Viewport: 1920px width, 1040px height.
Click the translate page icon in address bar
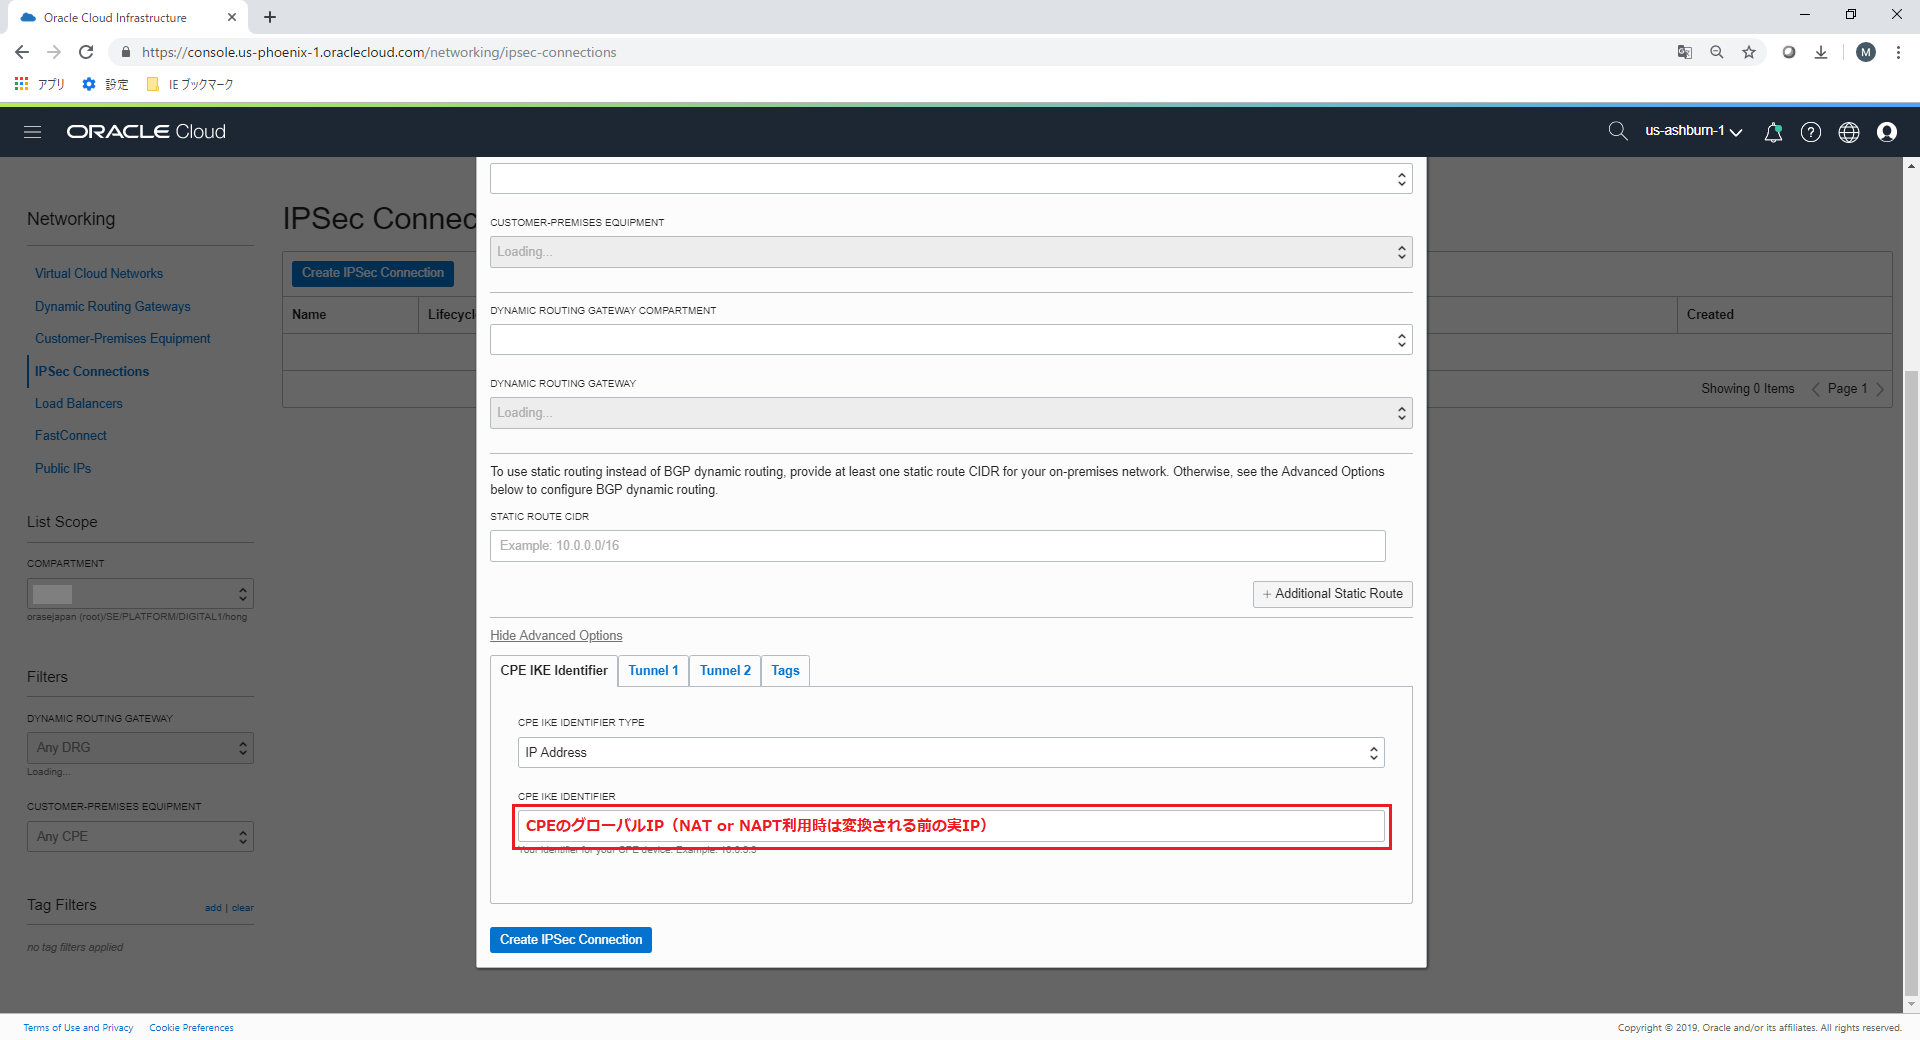tap(1685, 52)
